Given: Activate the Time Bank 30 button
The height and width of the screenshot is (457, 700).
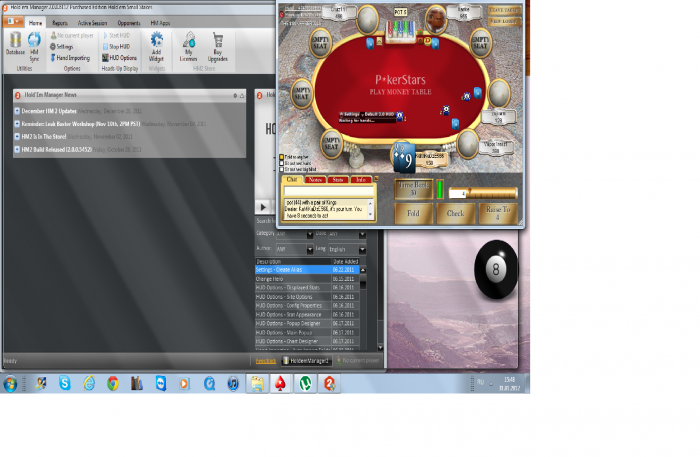Looking at the screenshot, I should click(x=413, y=189).
